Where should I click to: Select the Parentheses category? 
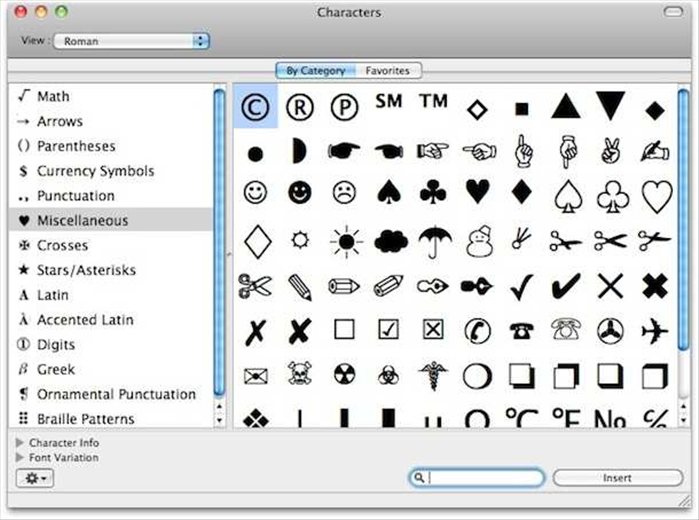111,146
